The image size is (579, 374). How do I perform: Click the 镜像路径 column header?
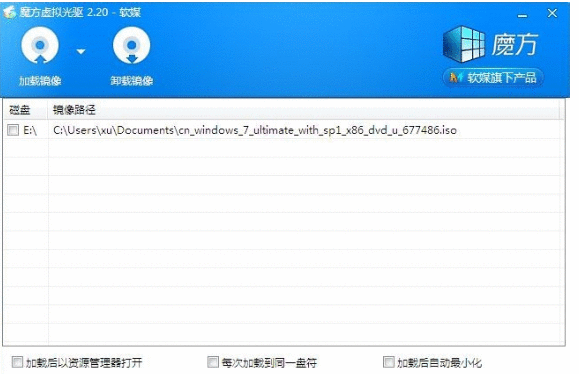pos(304,110)
